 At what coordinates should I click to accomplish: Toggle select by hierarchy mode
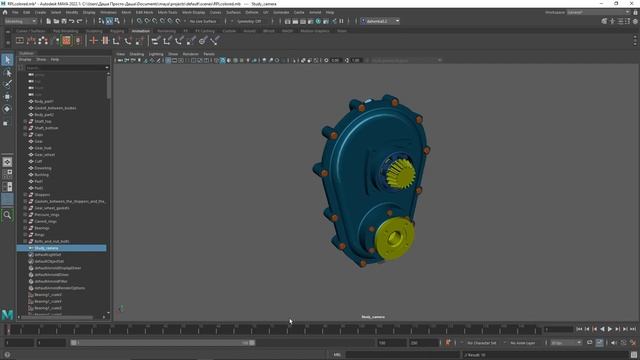coord(101,21)
